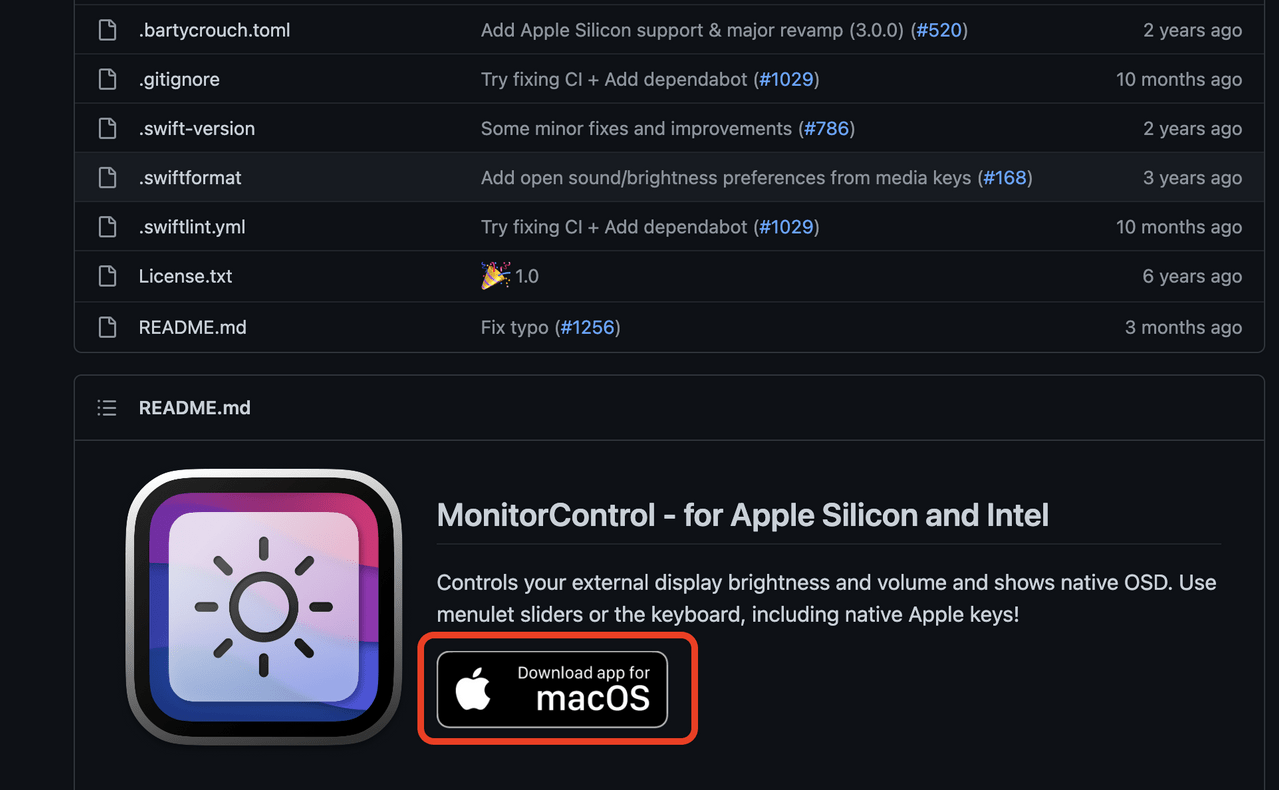Click the file icon next to .bartycrouch.toml

(106, 30)
